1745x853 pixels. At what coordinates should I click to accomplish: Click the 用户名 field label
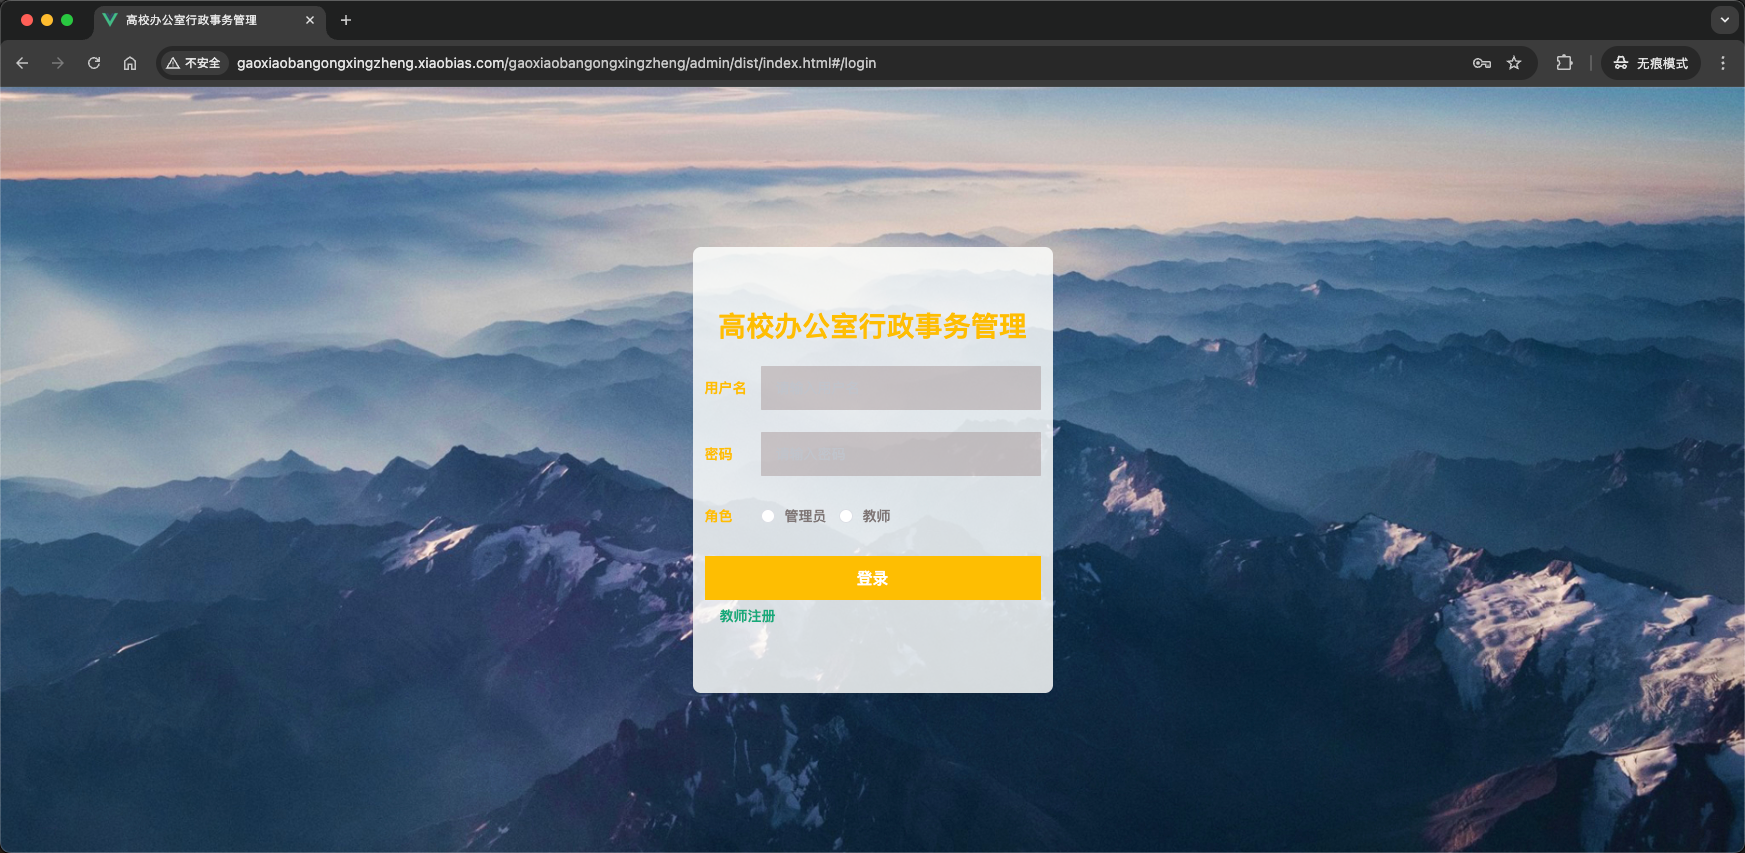pos(725,388)
